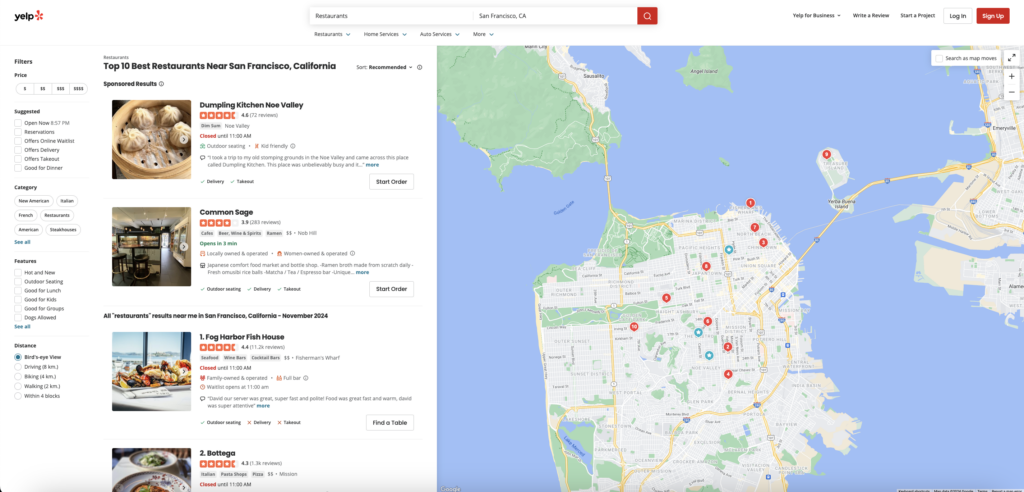Click the San Francisco, CA location field
The width and height of the screenshot is (1024, 492).
(554, 16)
